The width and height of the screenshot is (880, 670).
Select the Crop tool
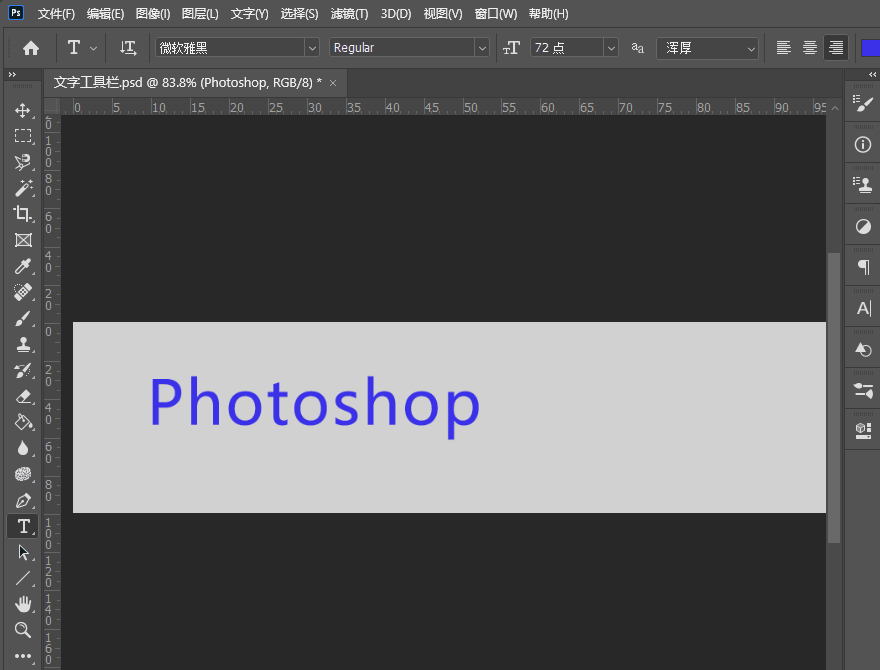(x=22, y=214)
